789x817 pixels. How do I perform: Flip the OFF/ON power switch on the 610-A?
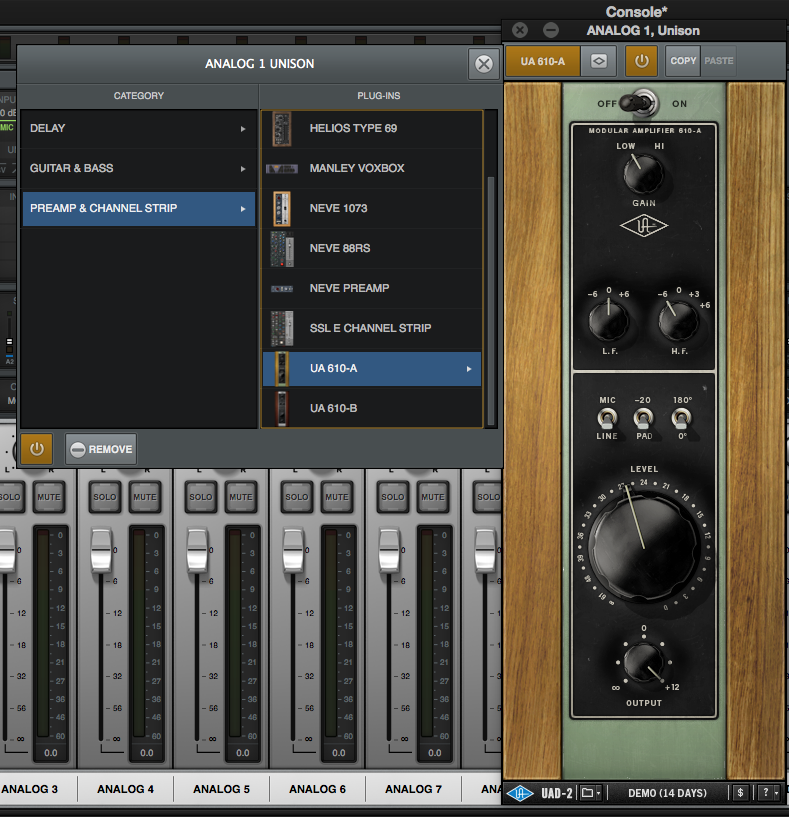click(x=640, y=103)
